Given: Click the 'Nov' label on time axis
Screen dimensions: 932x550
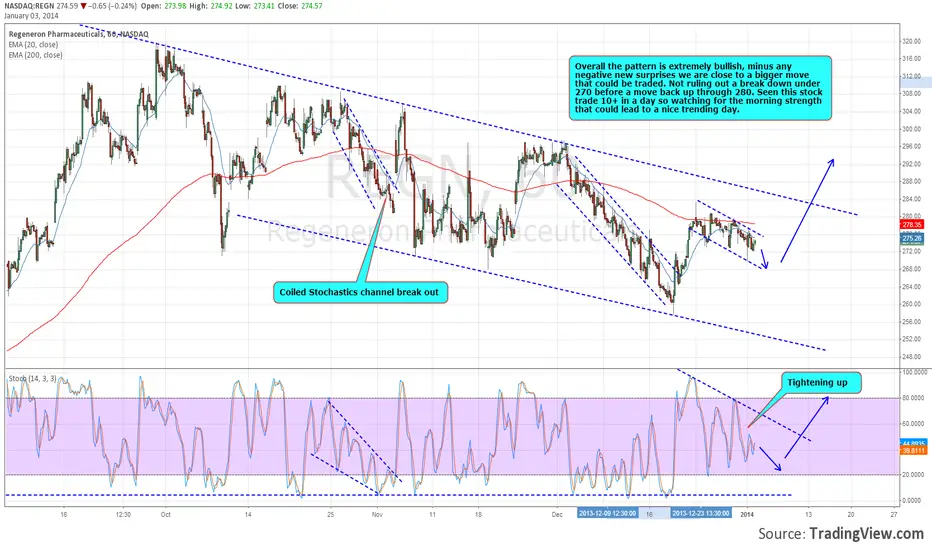Looking at the screenshot, I should (377, 514).
